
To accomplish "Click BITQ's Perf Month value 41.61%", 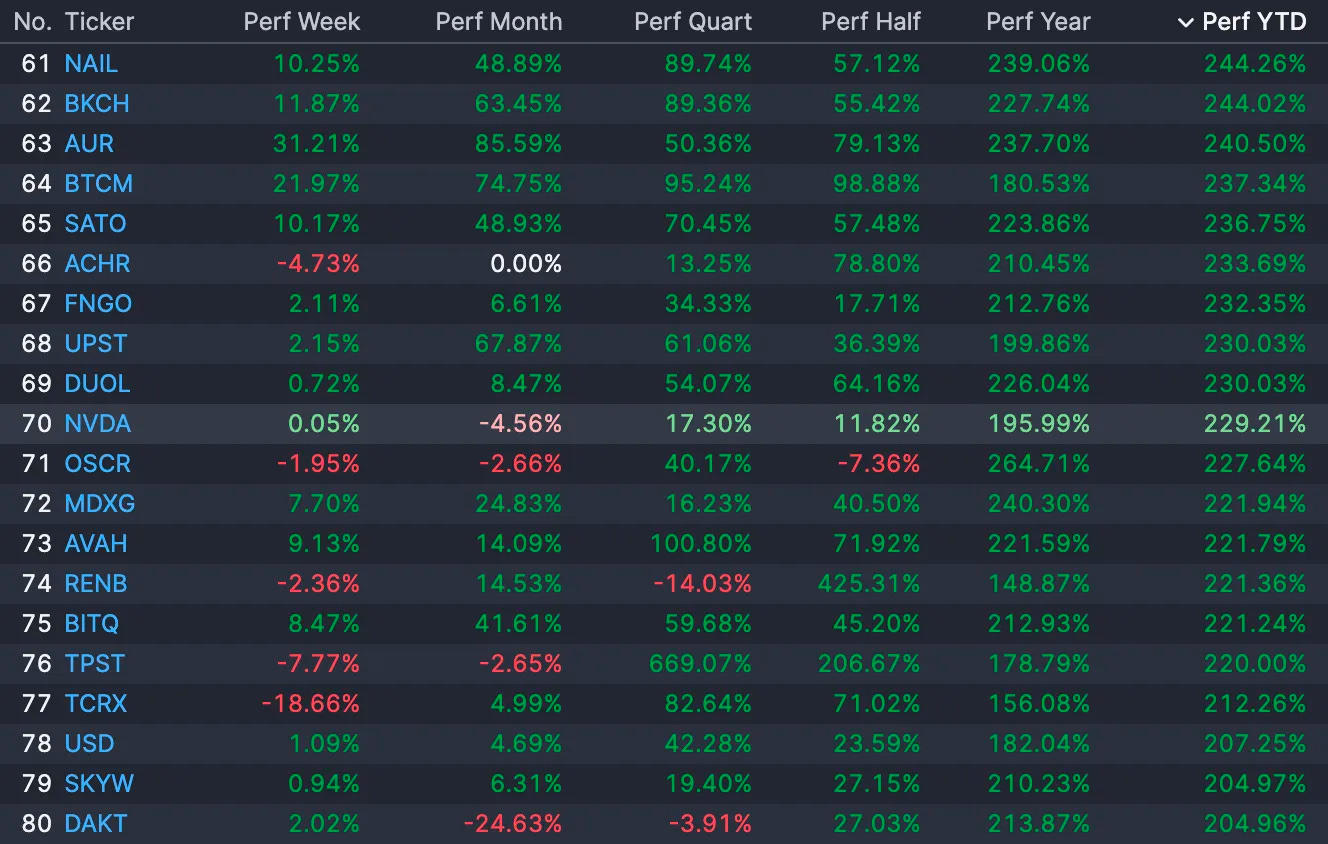I will click(x=519, y=624).
